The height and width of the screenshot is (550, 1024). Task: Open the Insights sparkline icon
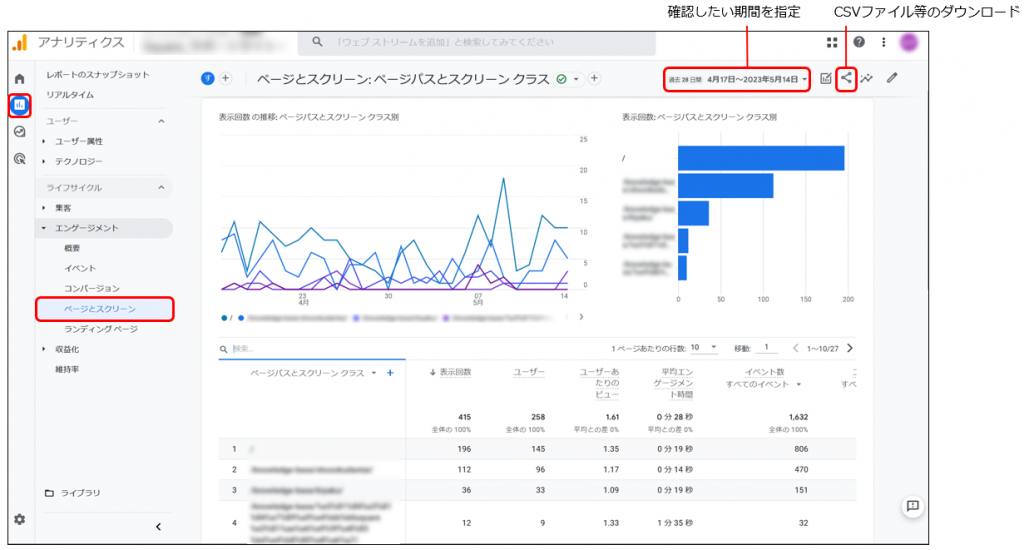[867, 78]
